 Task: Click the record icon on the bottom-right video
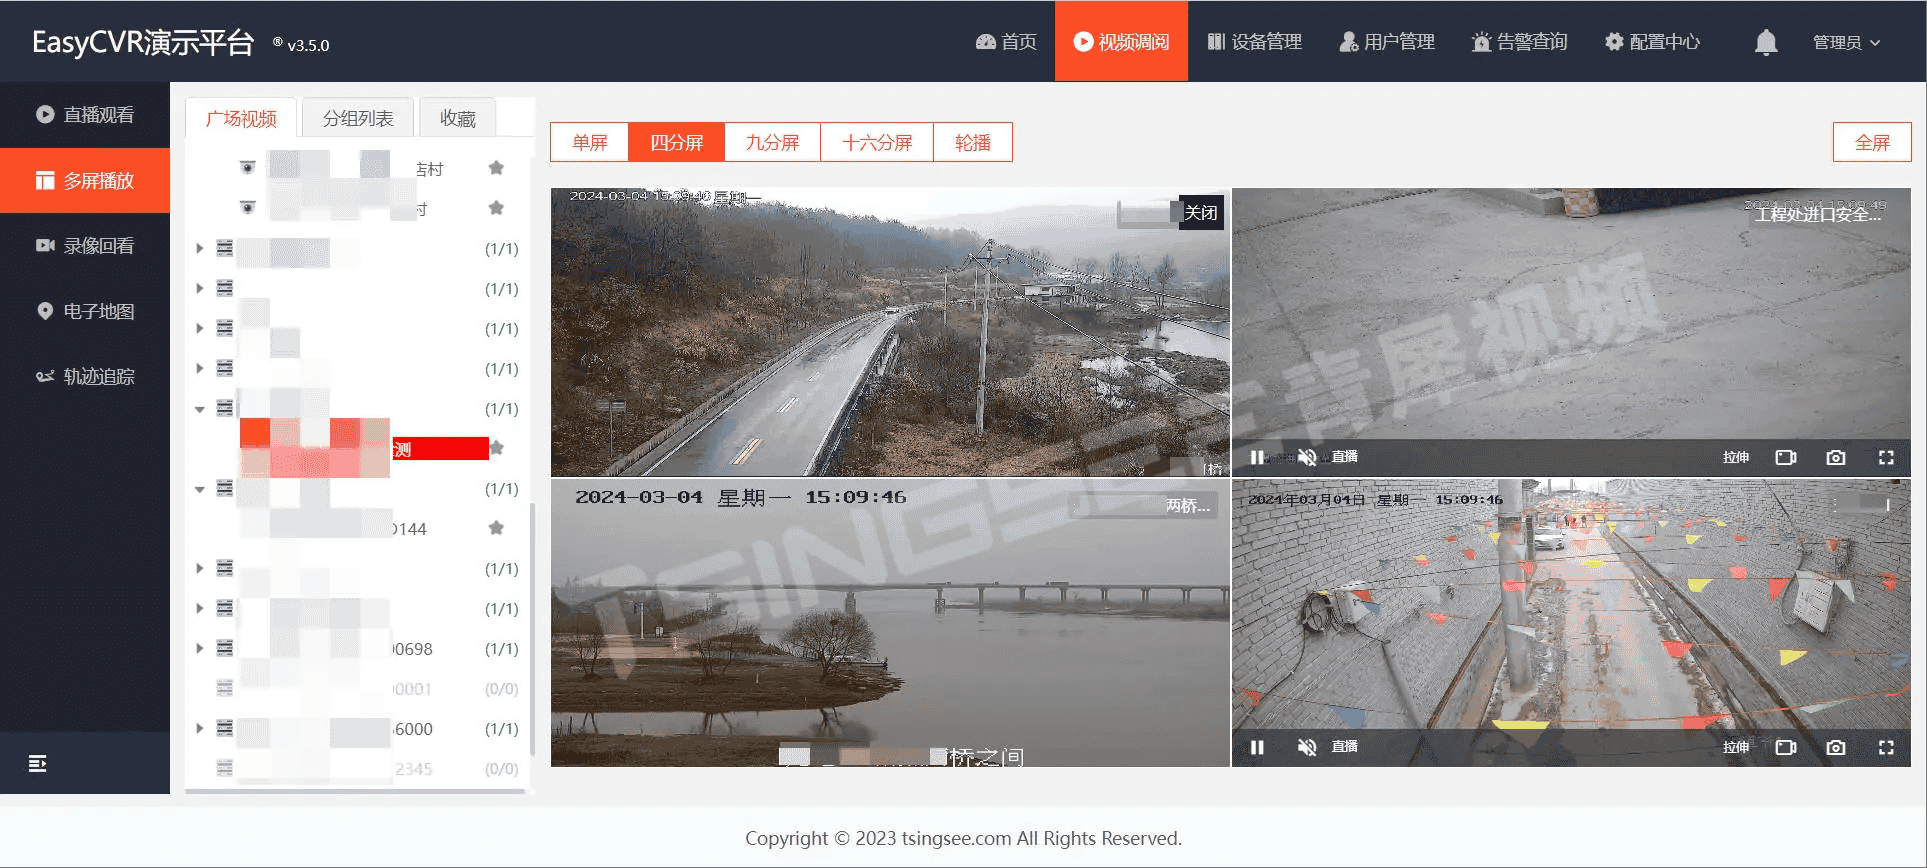pyautogui.click(x=1785, y=747)
